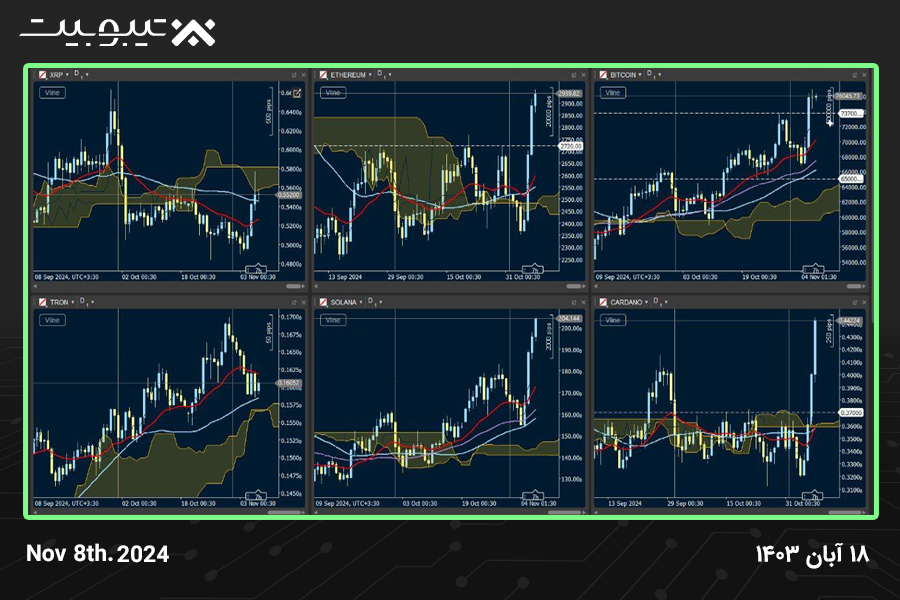Click the 2939.82 price label on ETHEREUM chart

click(569, 93)
